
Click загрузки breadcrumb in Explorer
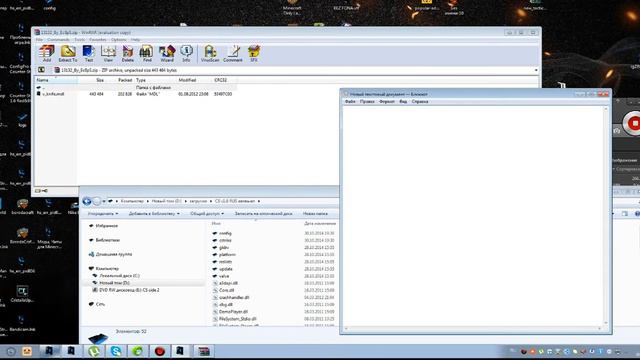(198, 201)
